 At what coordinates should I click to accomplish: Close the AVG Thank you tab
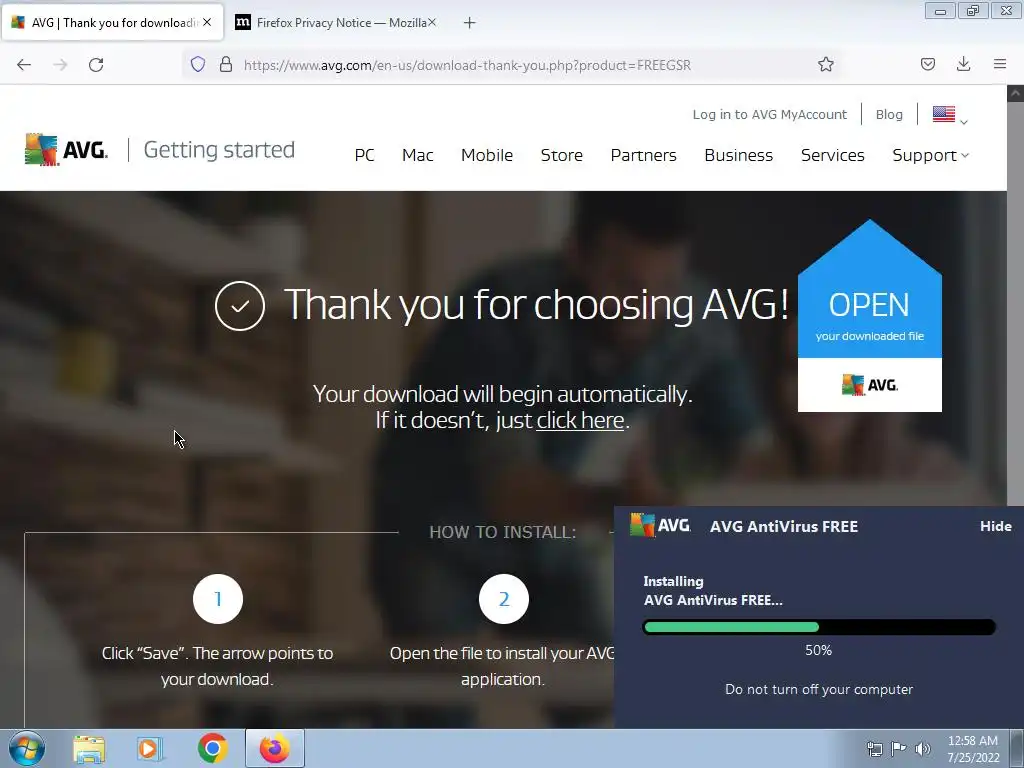(207, 22)
